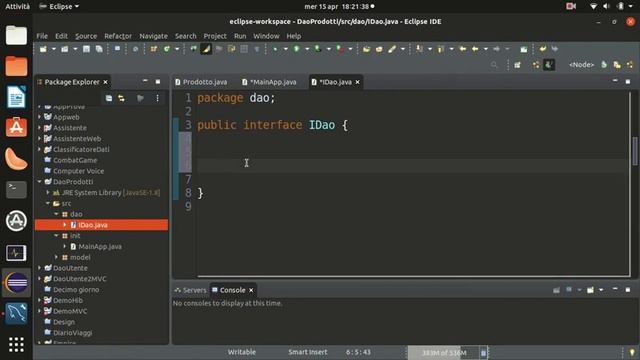Click the Open Perspective icon

pyautogui.click(x=517, y=65)
